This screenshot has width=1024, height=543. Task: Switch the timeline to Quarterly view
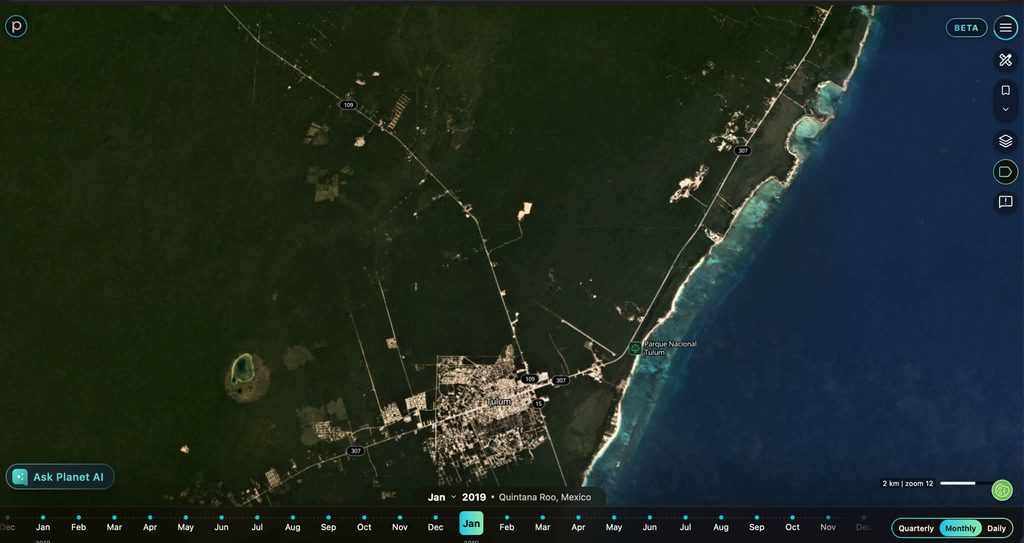(916, 528)
